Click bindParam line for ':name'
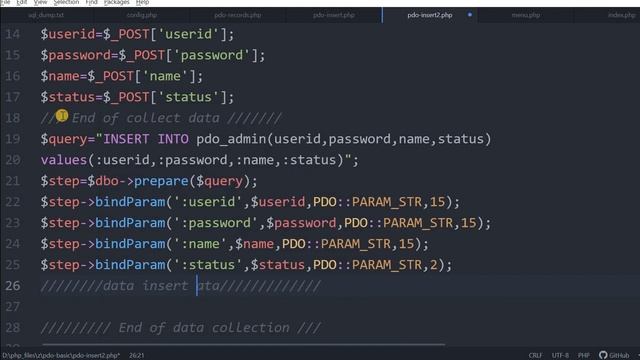This screenshot has height=360, width=640. point(235,244)
